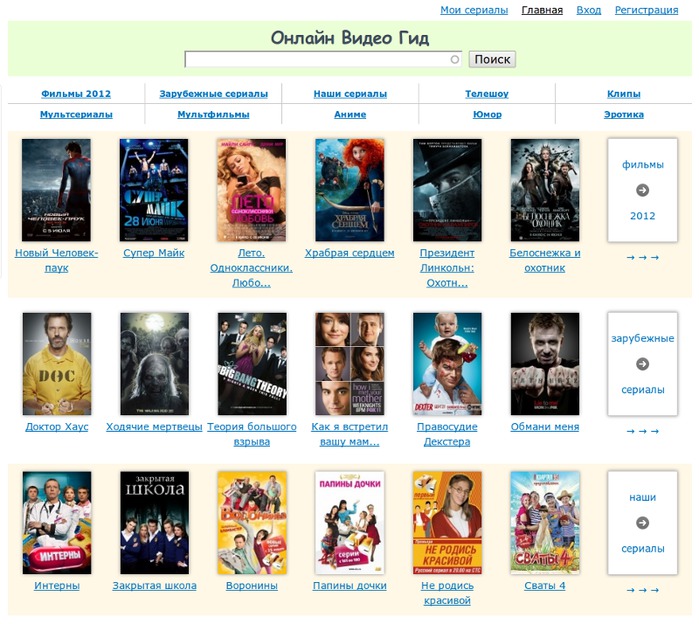Click the Лето. Одноклассники. Любо… title link

tap(251, 268)
